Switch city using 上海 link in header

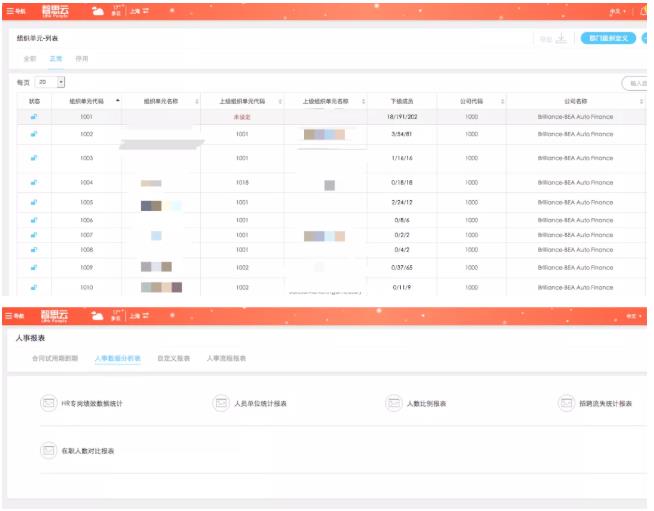[139, 11]
